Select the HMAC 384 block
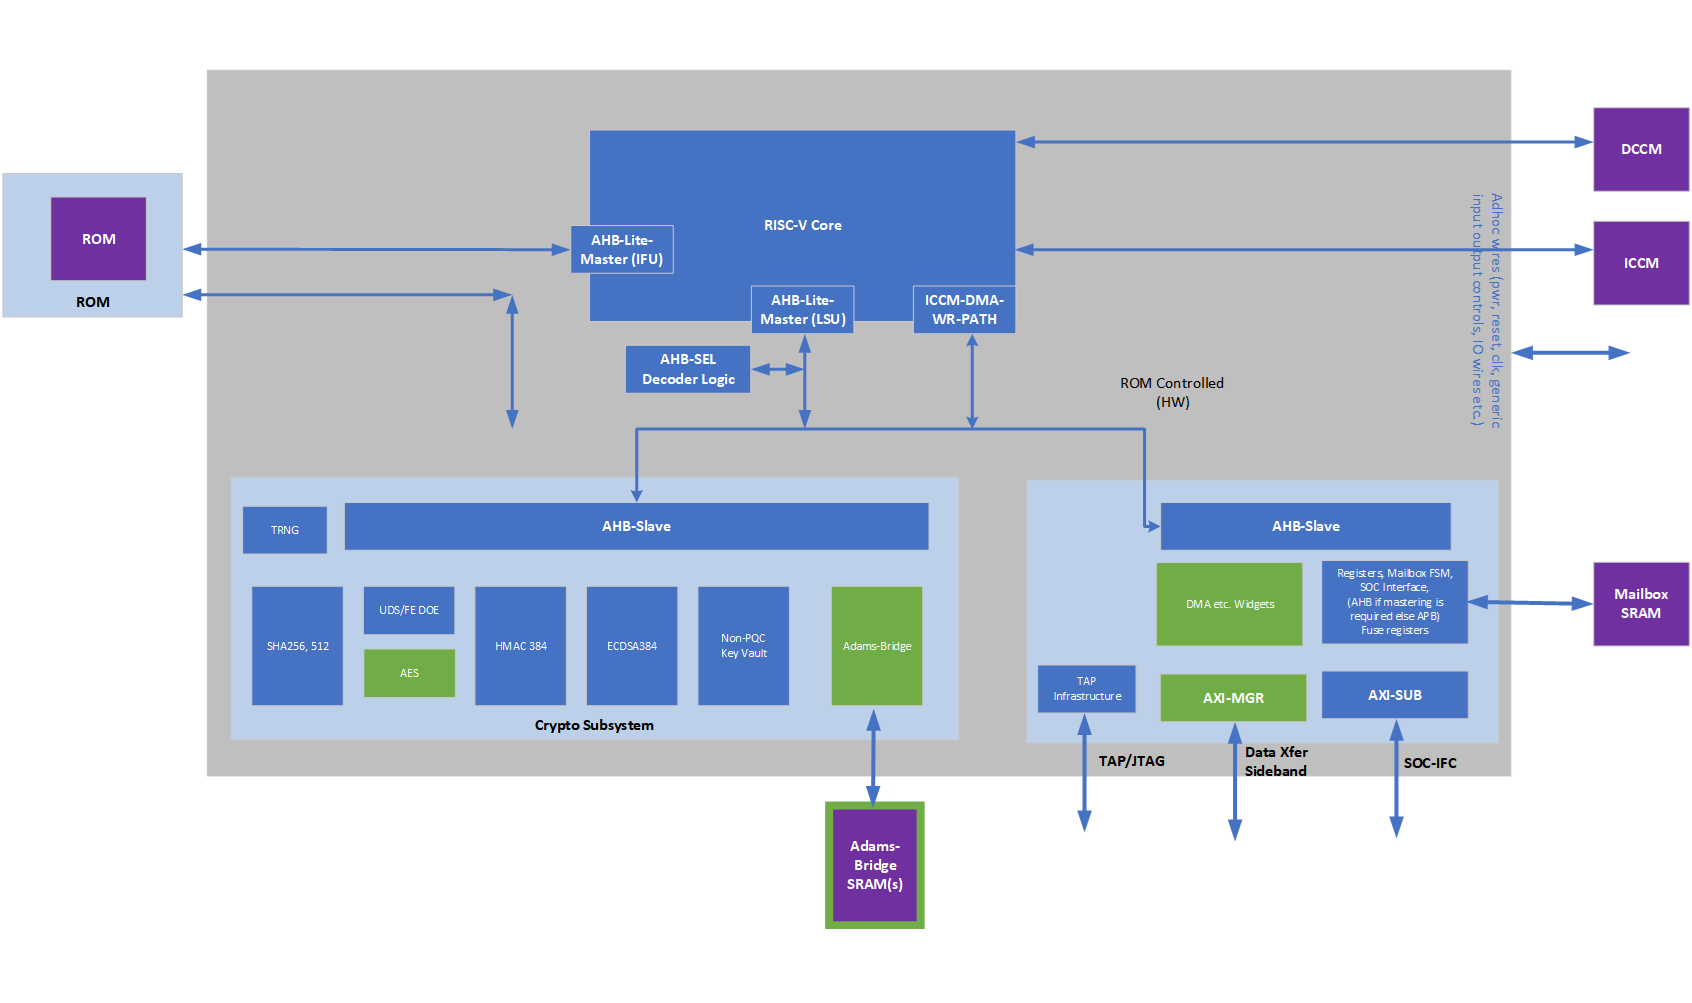The height and width of the screenshot is (1003, 1692). pos(520,646)
